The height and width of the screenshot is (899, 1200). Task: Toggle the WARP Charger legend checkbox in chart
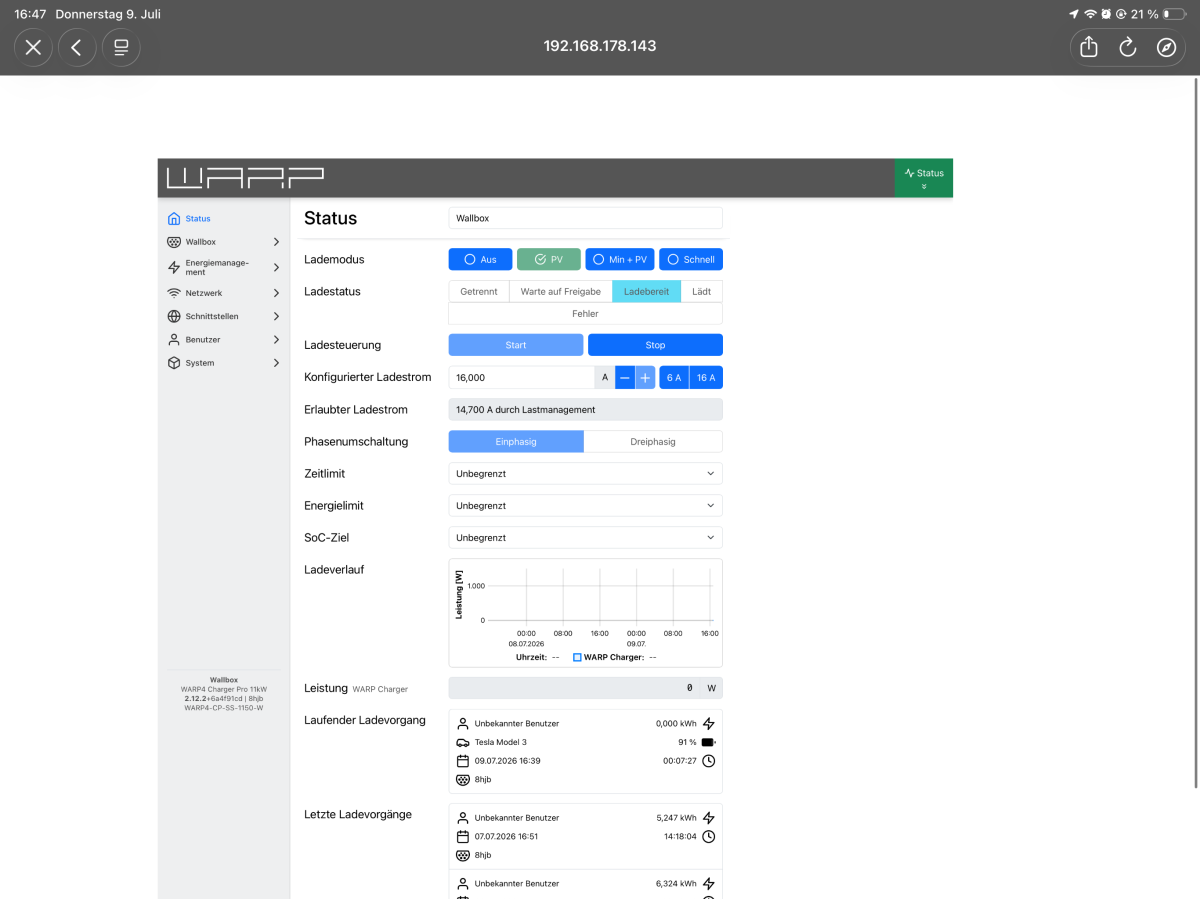(577, 657)
